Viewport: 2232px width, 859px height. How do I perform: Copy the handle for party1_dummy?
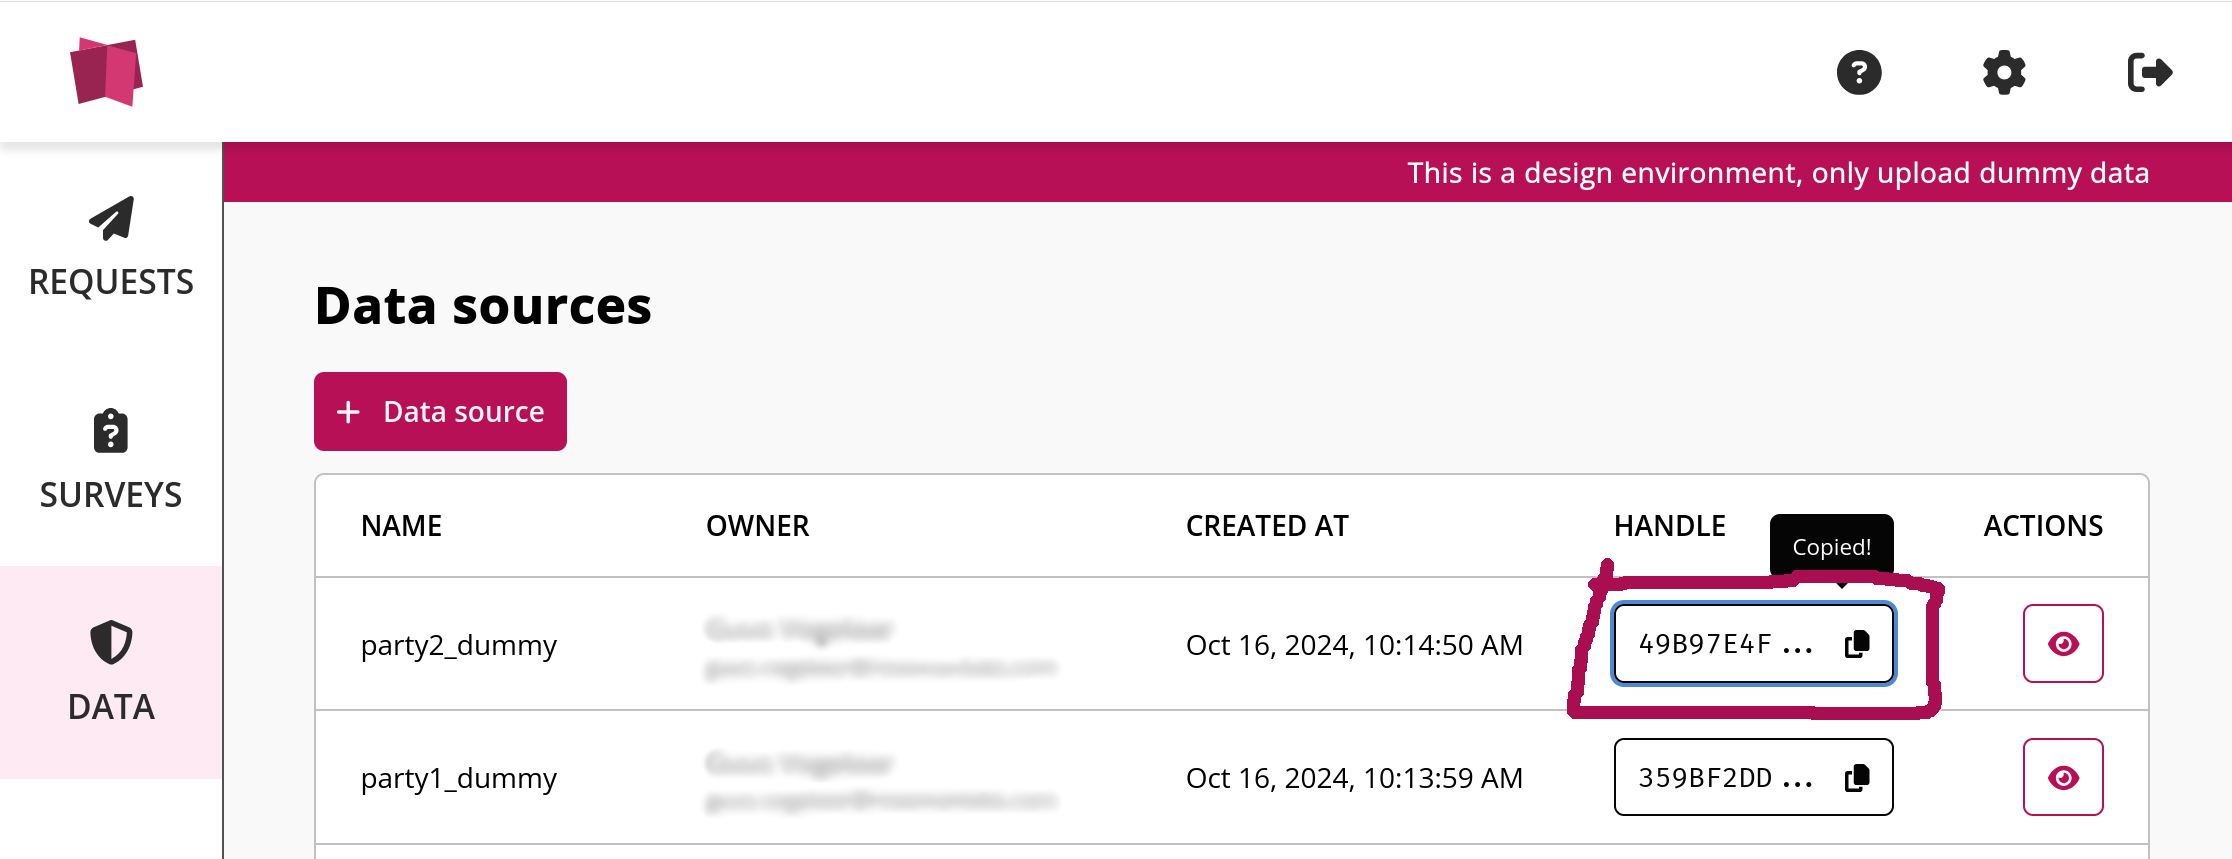pyautogui.click(x=1857, y=777)
